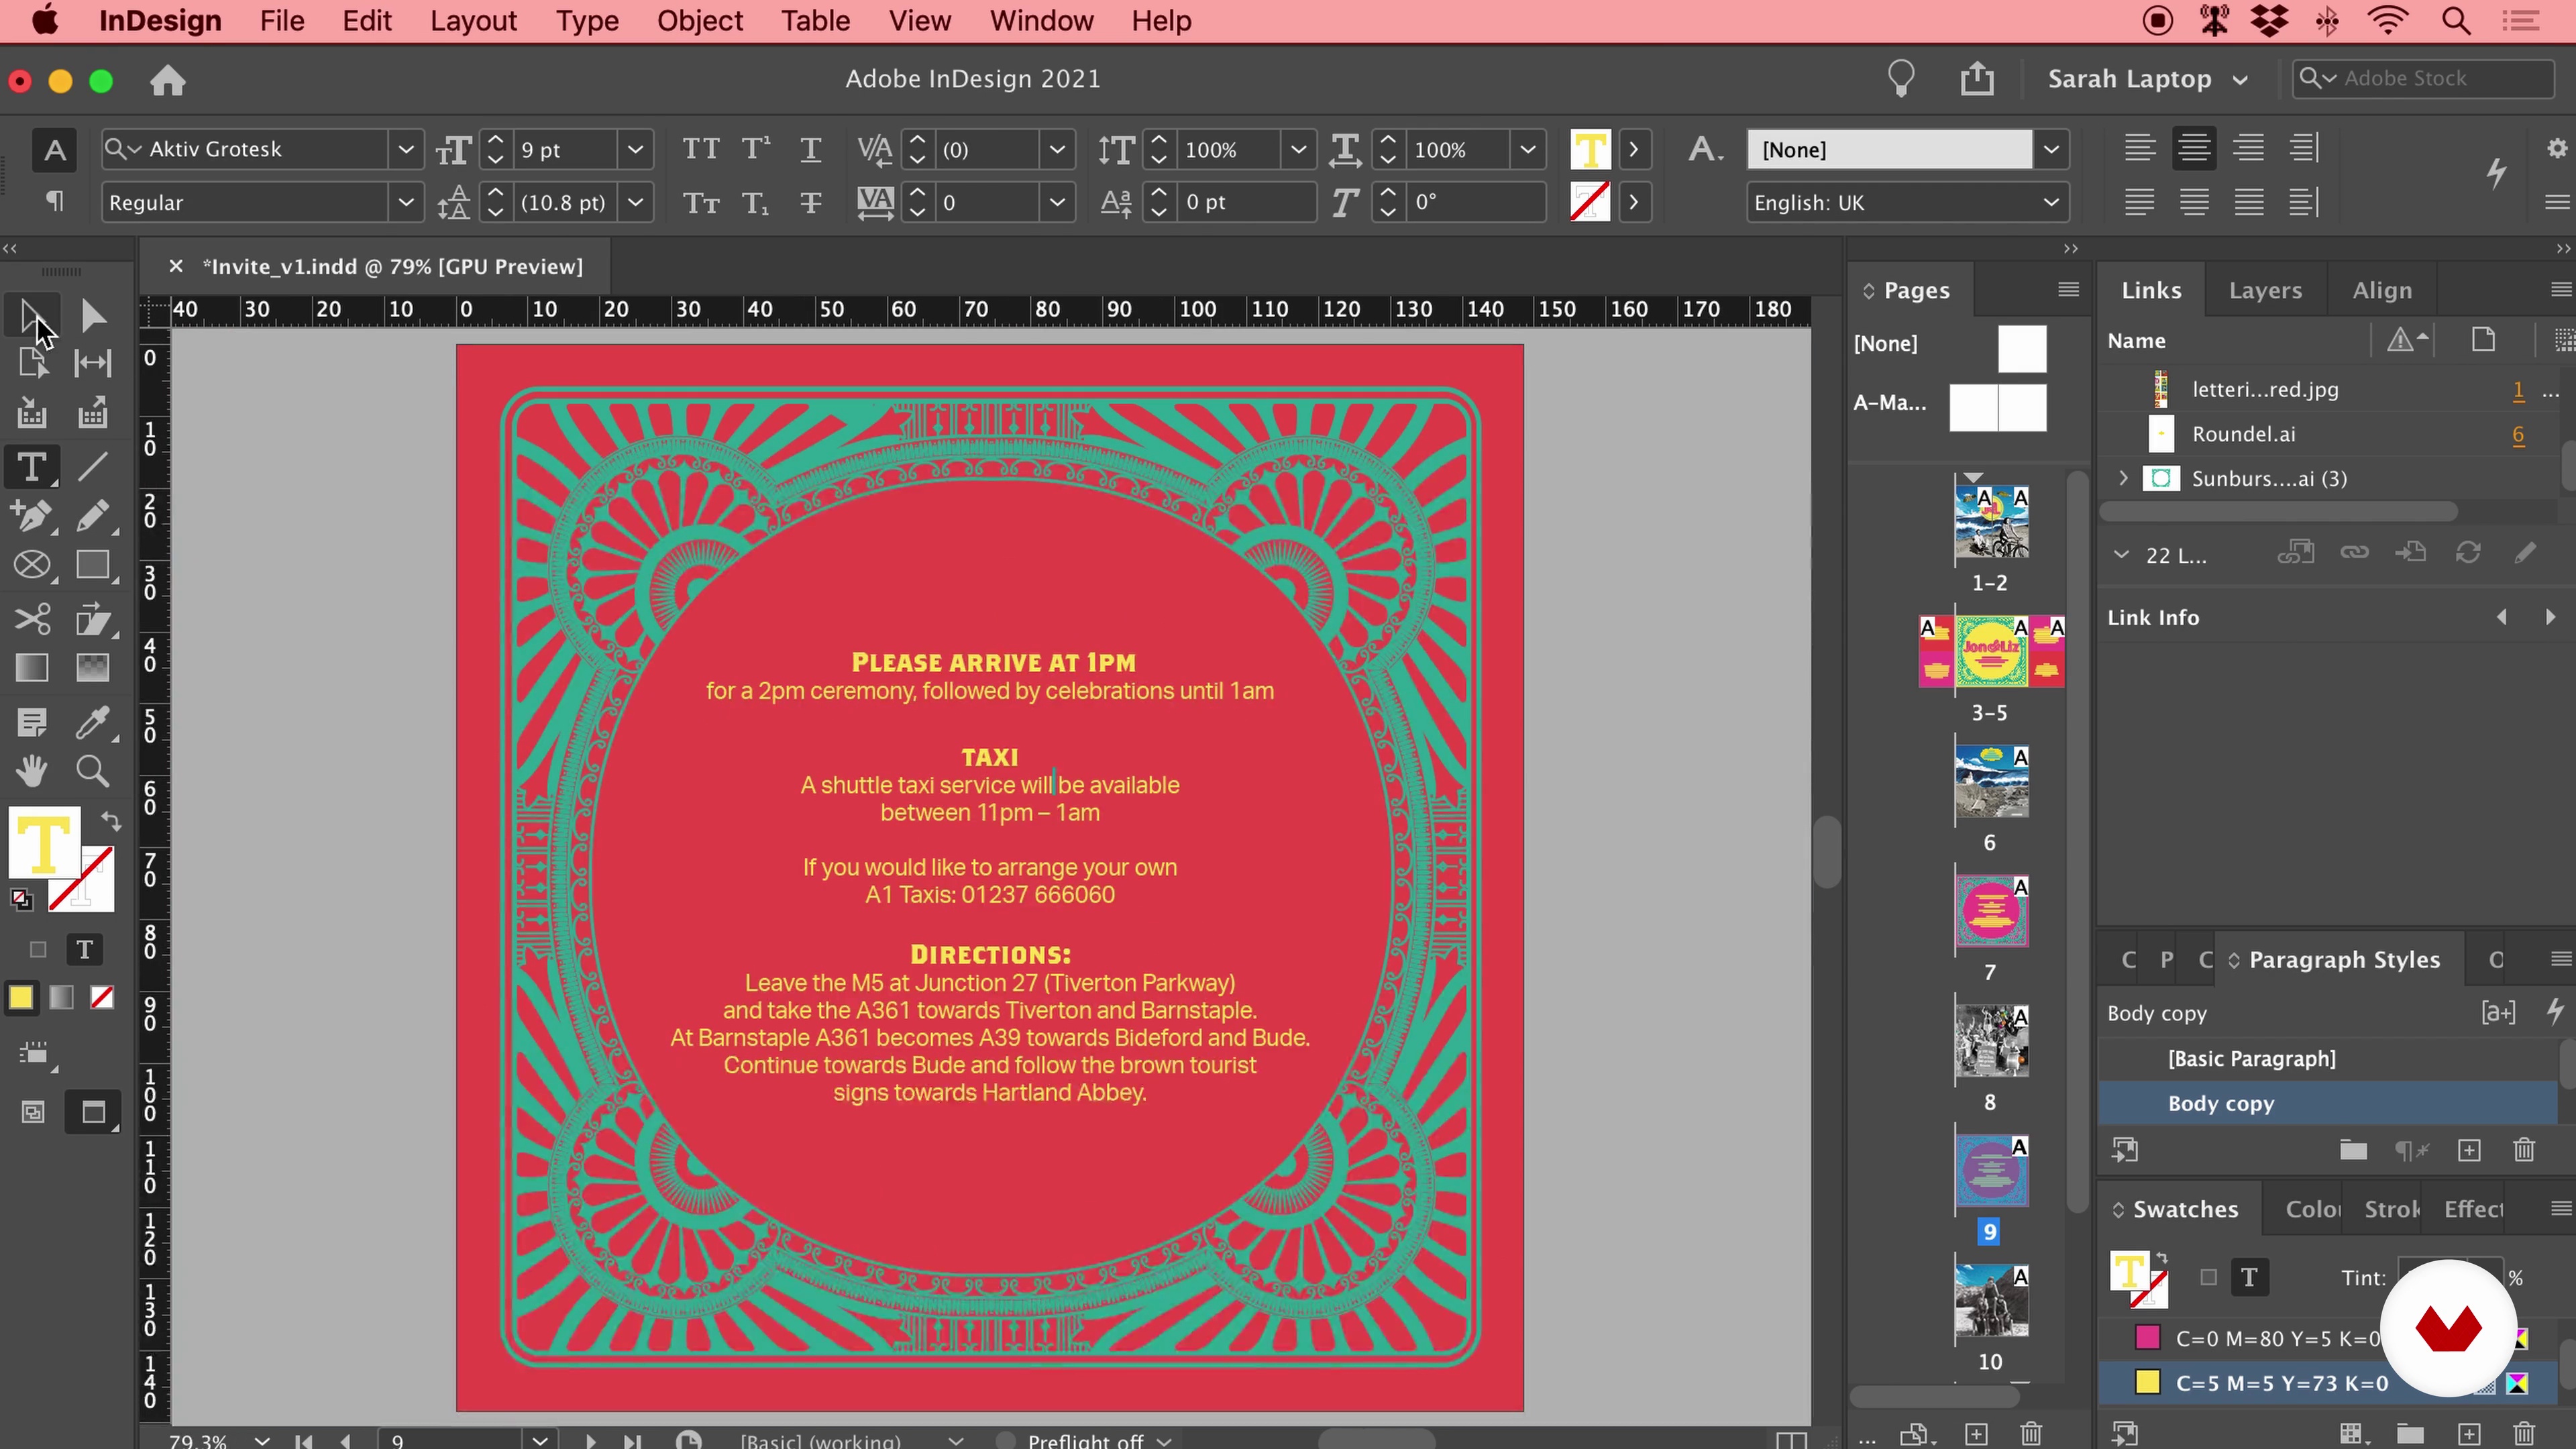Open the Layout menu
The width and height of the screenshot is (2576, 1449).
click(x=473, y=21)
